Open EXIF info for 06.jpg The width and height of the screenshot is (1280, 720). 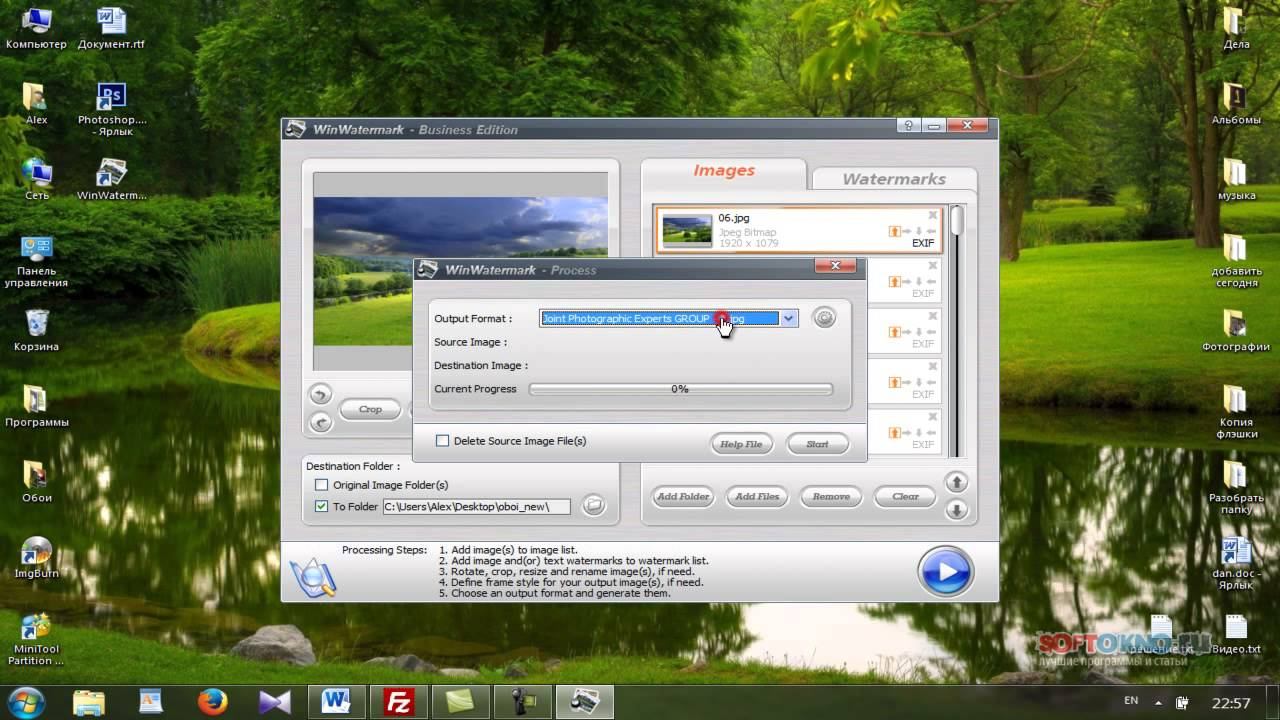[x=923, y=243]
